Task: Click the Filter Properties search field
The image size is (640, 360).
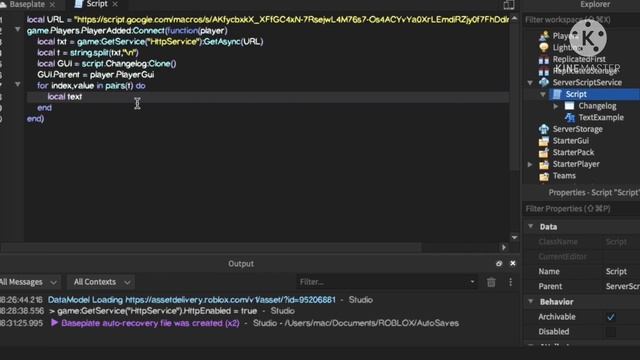Action: coord(581,209)
